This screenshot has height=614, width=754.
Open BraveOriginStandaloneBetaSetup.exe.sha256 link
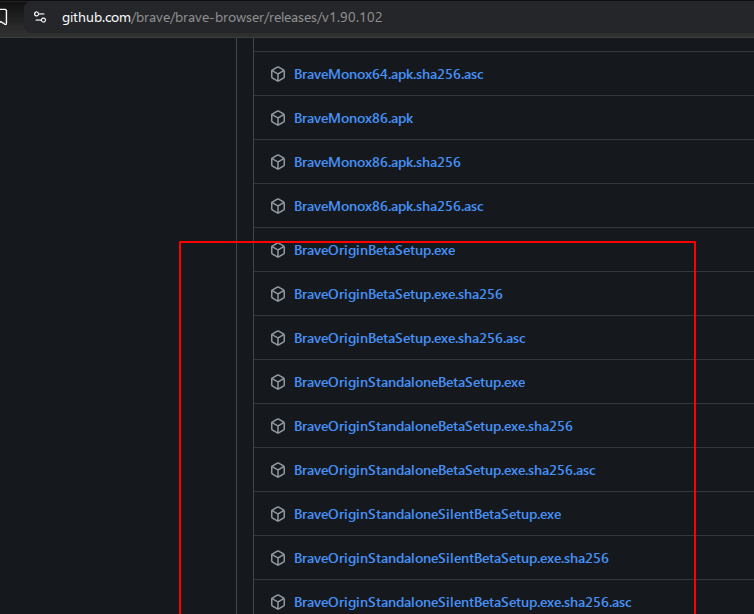[433, 426]
